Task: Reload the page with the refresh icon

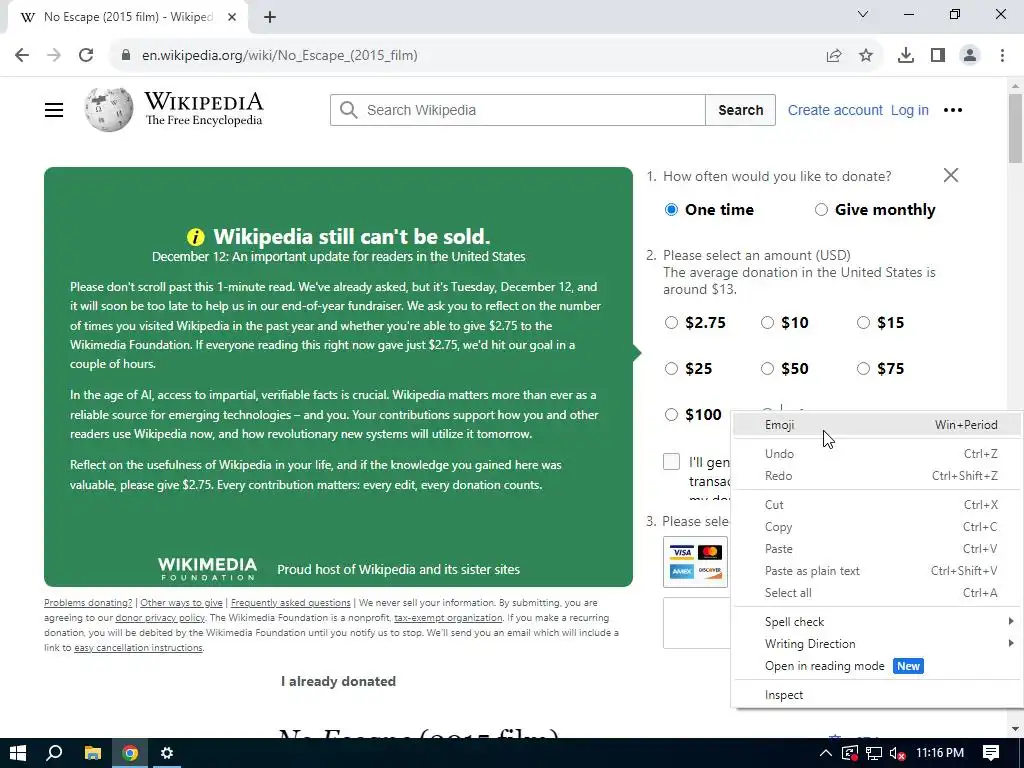Action: (x=86, y=55)
